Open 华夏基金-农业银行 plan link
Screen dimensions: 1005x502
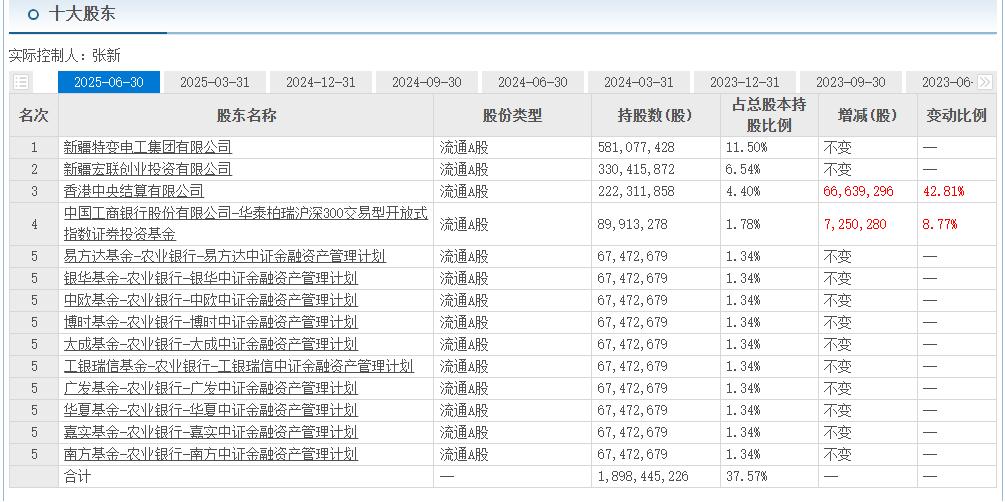(x=210, y=410)
